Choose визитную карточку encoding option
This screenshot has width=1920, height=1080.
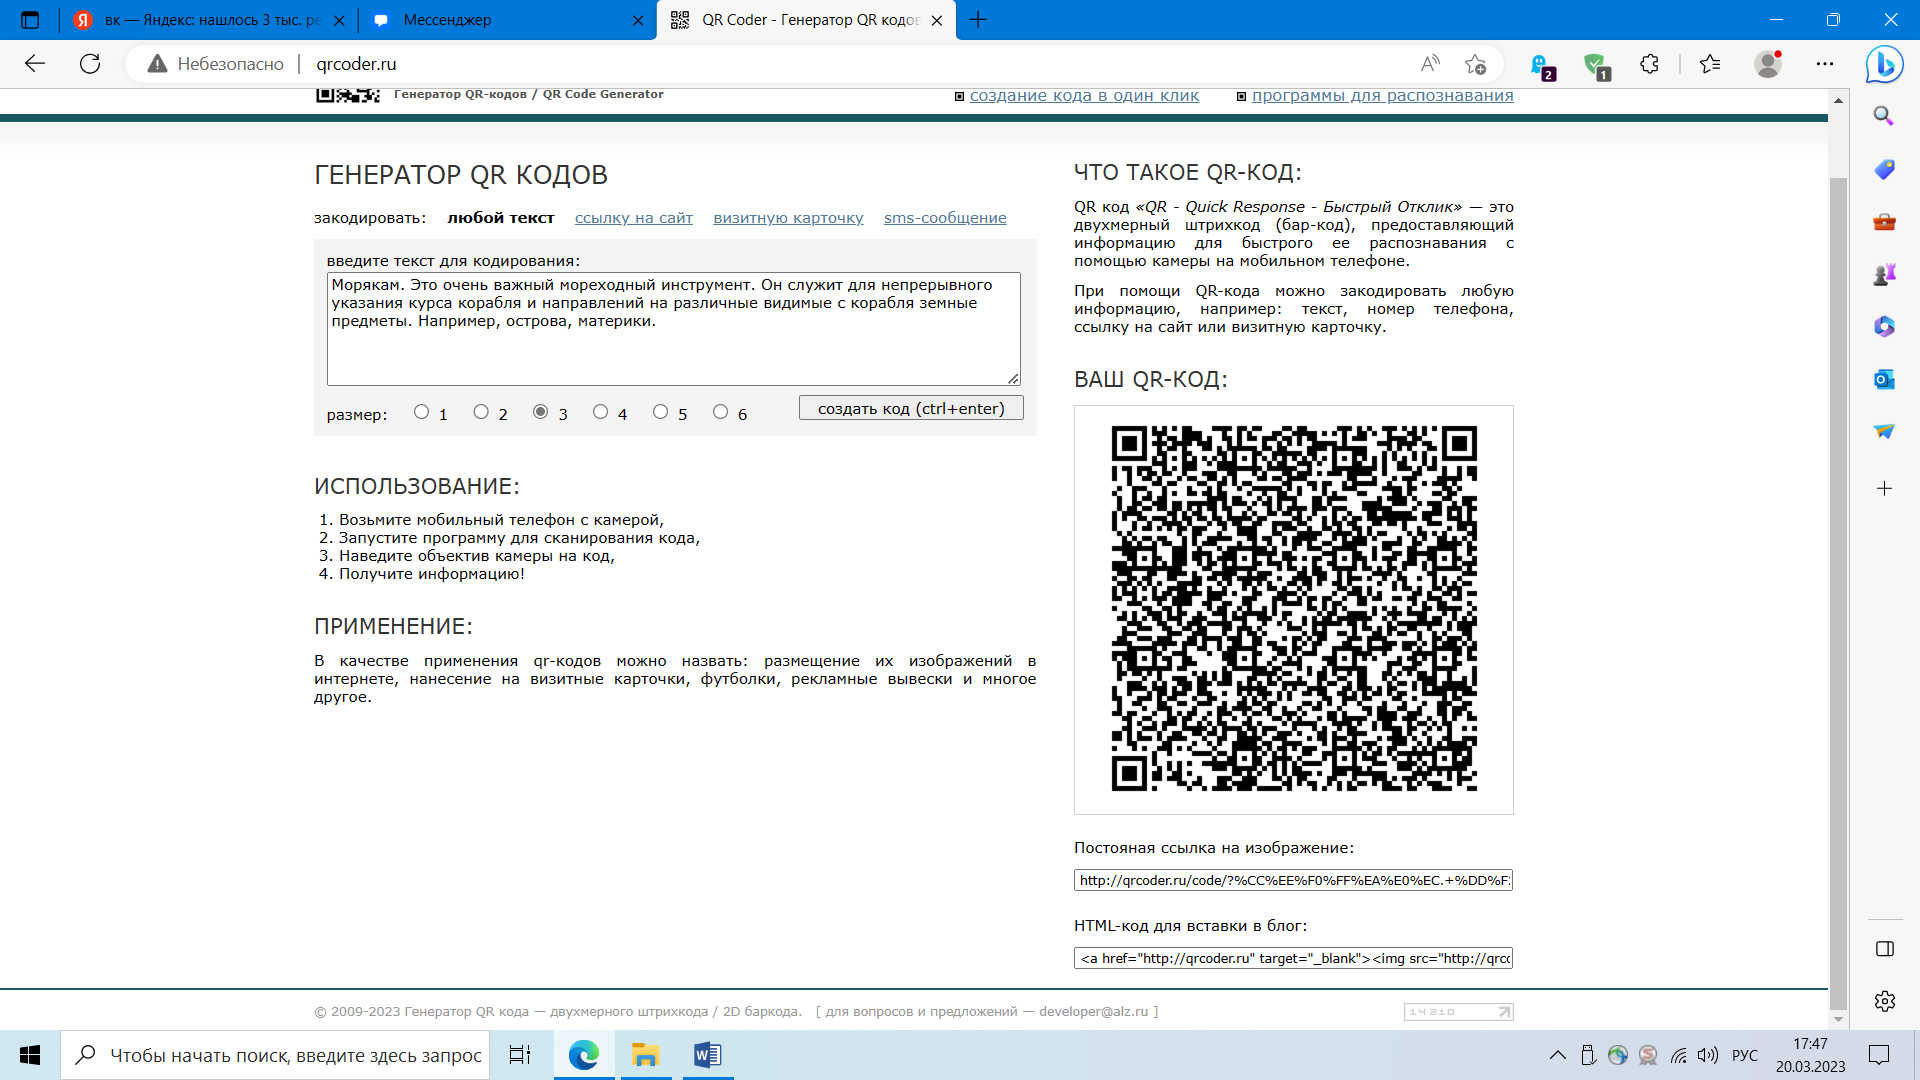point(788,218)
